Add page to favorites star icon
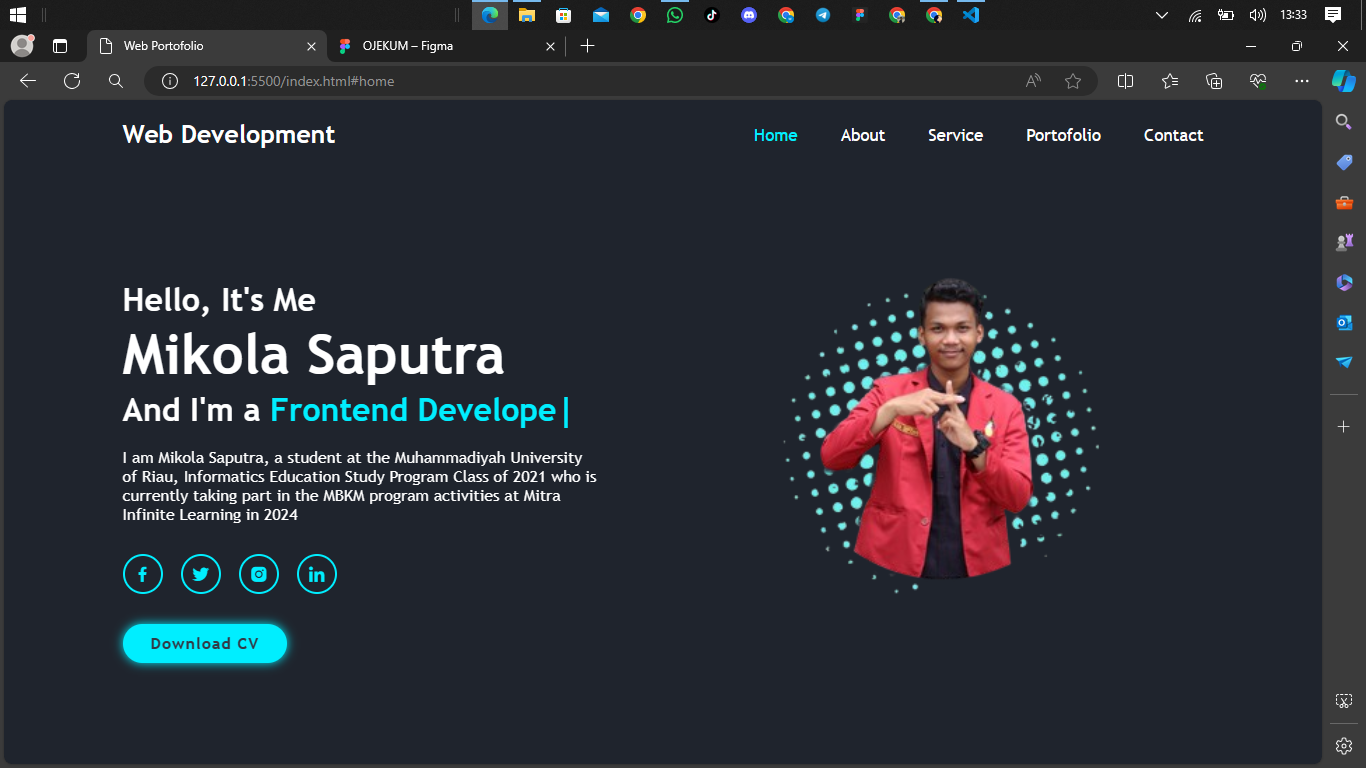This screenshot has height=768, width=1366. [x=1073, y=81]
